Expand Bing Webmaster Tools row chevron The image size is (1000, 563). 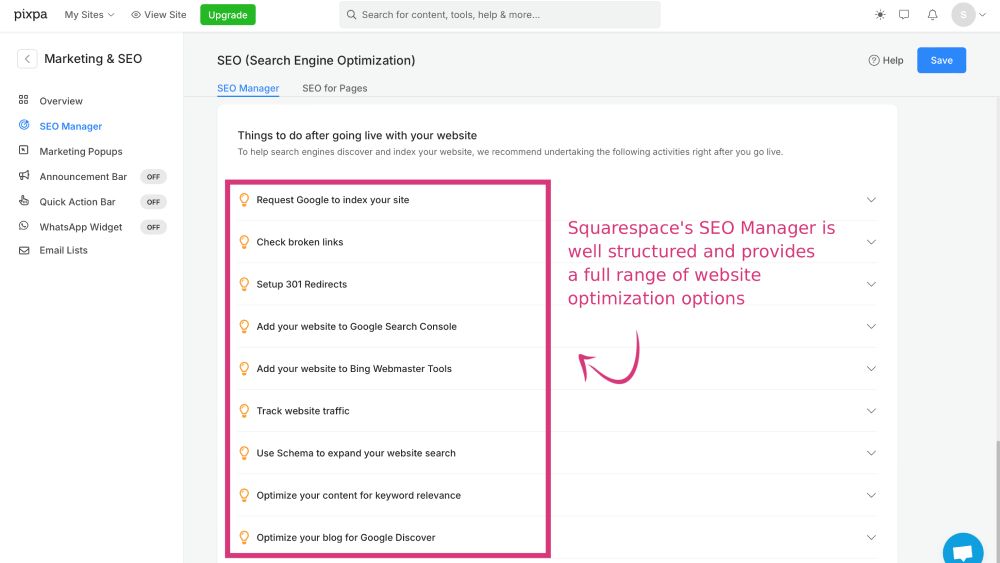[871, 369]
